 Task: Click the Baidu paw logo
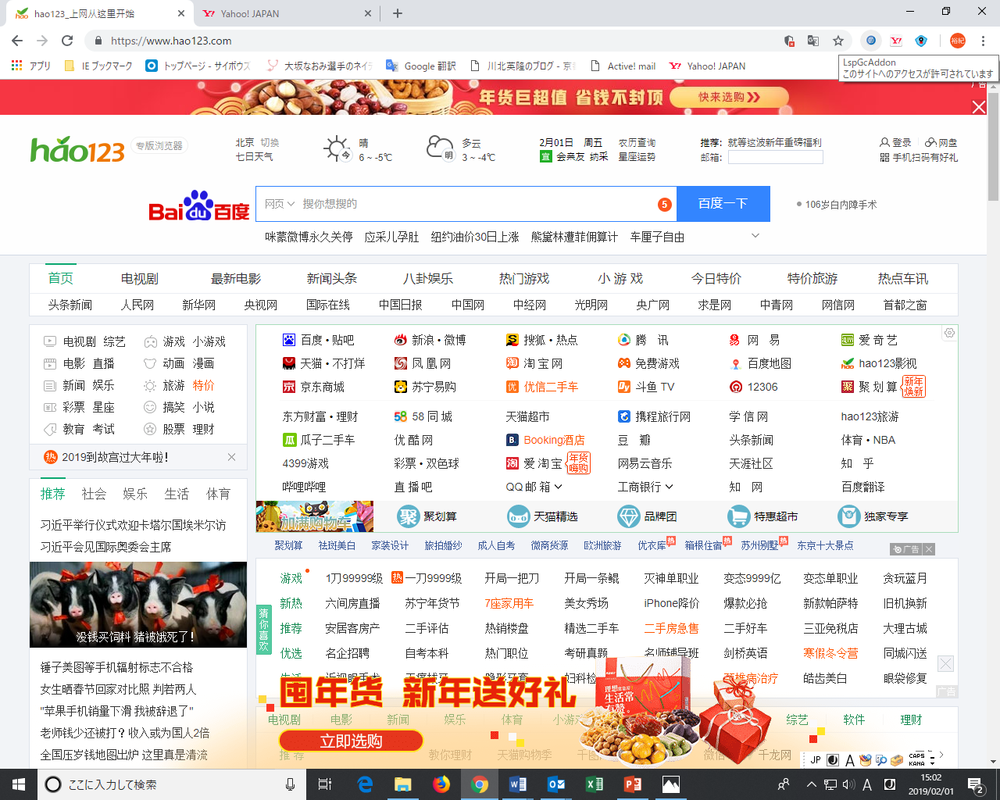click(x=198, y=205)
